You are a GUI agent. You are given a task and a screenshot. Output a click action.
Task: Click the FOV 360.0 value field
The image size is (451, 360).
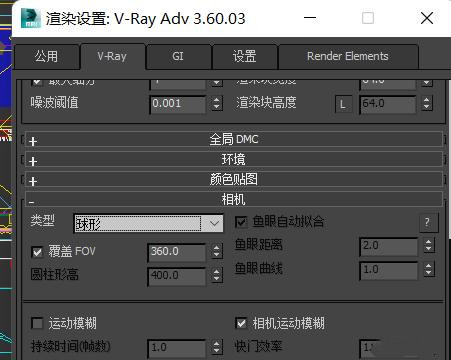click(x=177, y=252)
